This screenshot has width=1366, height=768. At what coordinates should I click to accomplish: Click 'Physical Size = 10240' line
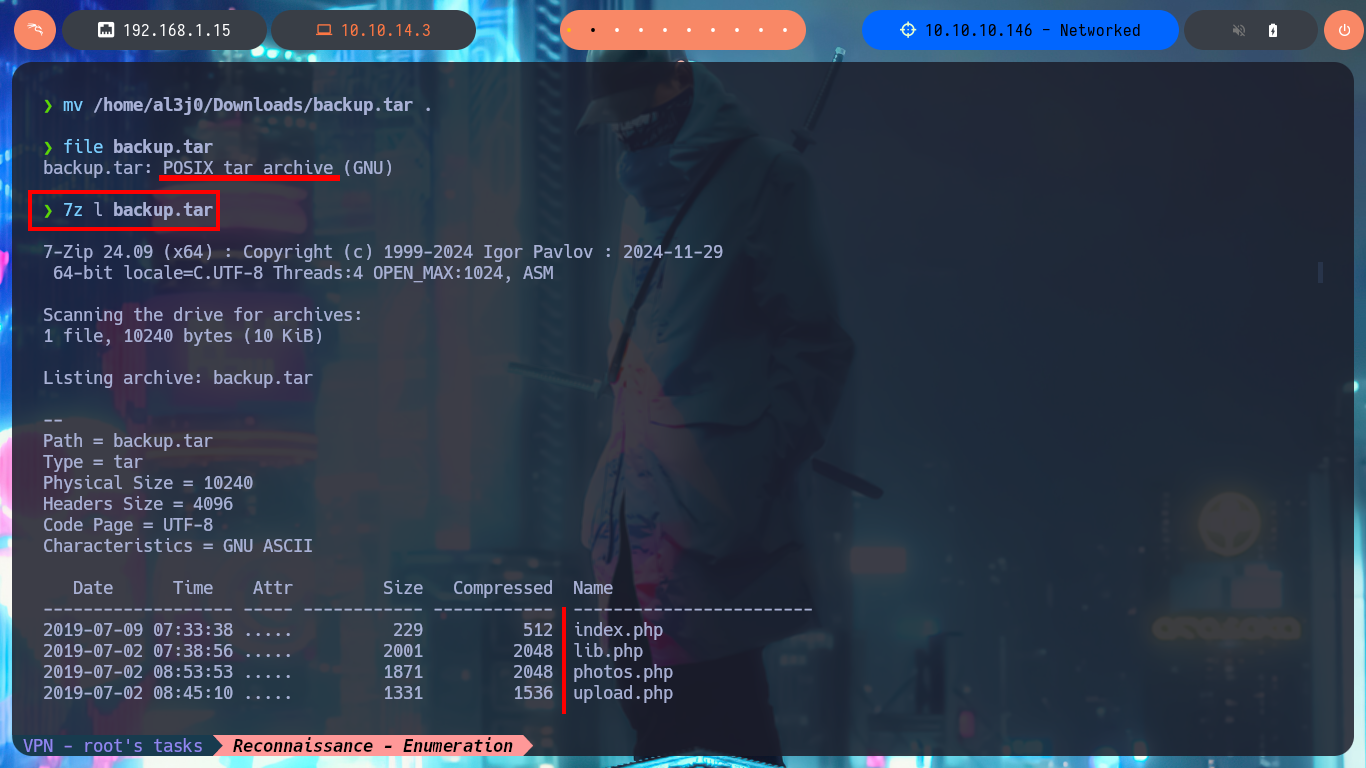(x=148, y=483)
